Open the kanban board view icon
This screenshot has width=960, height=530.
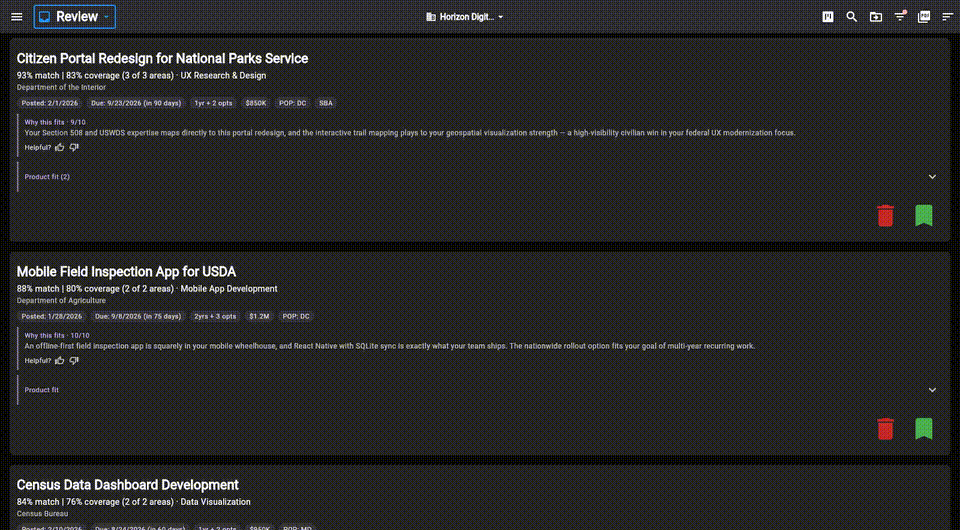pyautogui.click(x=828, y=17)
